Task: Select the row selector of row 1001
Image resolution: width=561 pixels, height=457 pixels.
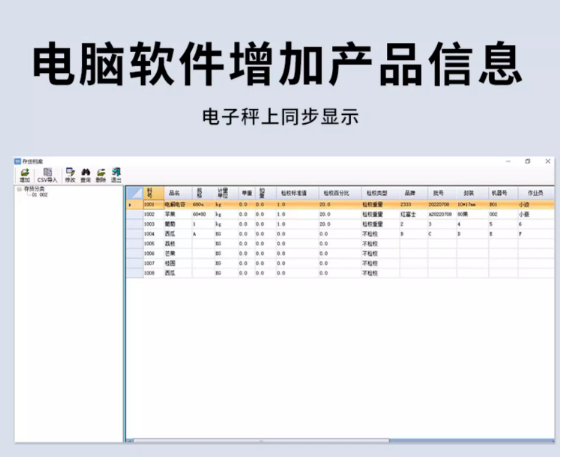Action: [135, 205]
